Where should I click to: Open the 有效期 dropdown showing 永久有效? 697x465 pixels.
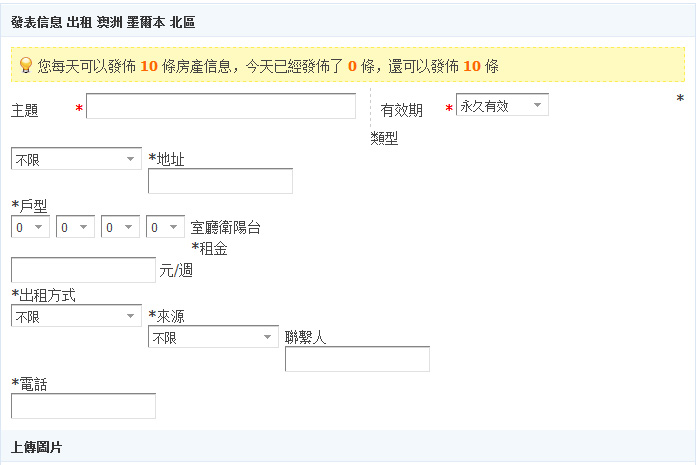(x=502, y=105)
